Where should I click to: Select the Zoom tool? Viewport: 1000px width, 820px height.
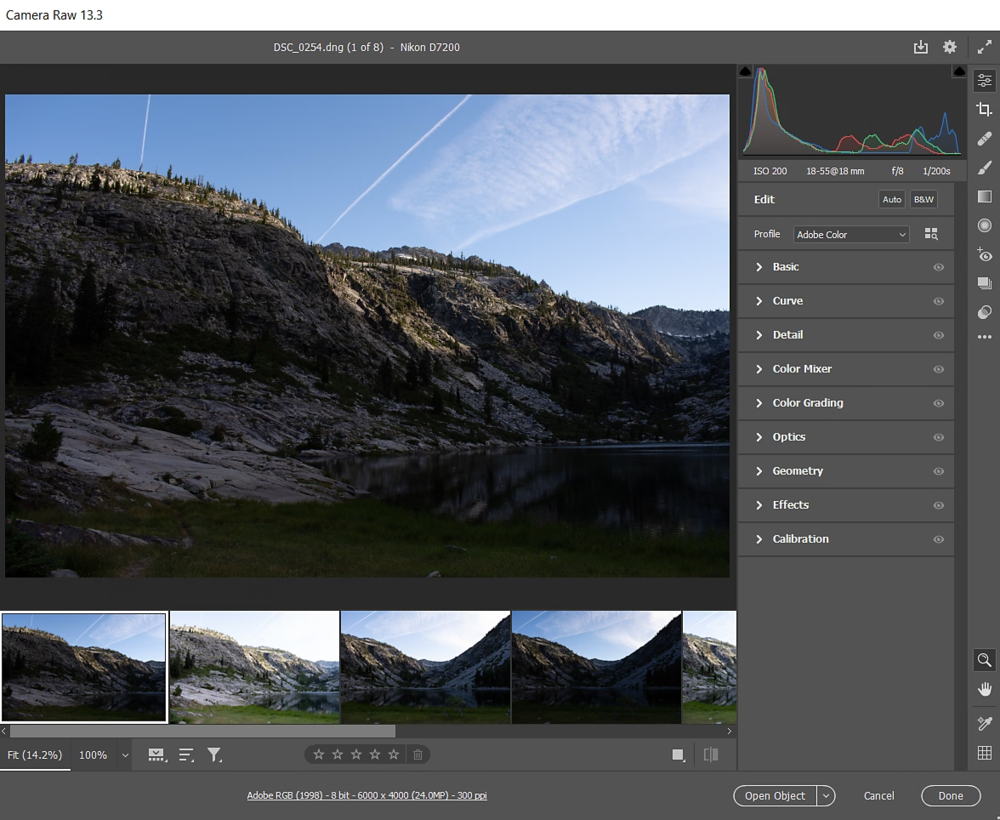[x=984, y=660]
